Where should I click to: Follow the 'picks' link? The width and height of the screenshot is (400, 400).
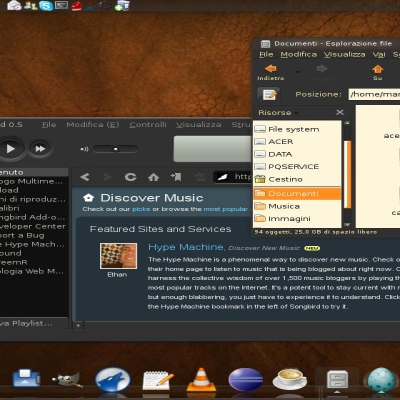coord(141,209)
